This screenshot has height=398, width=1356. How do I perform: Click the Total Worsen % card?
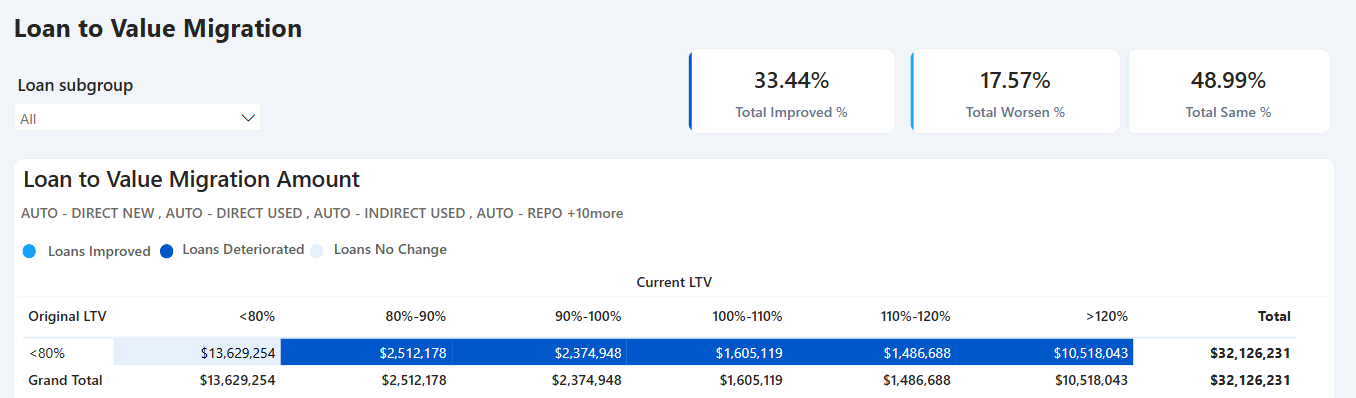coord(1015,91)
